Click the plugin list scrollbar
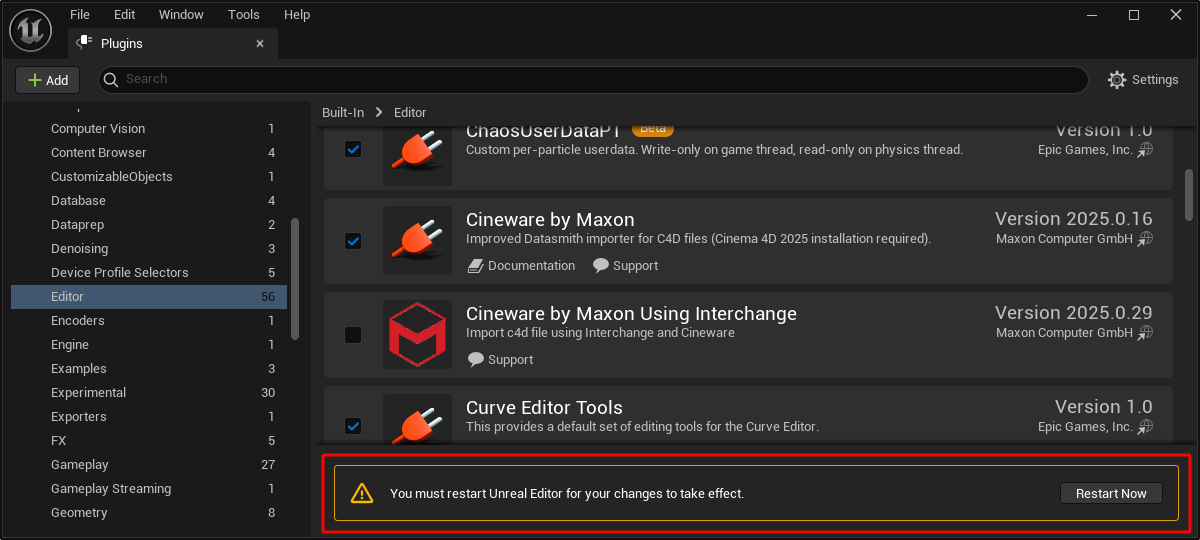 [x=1189, y=194]
